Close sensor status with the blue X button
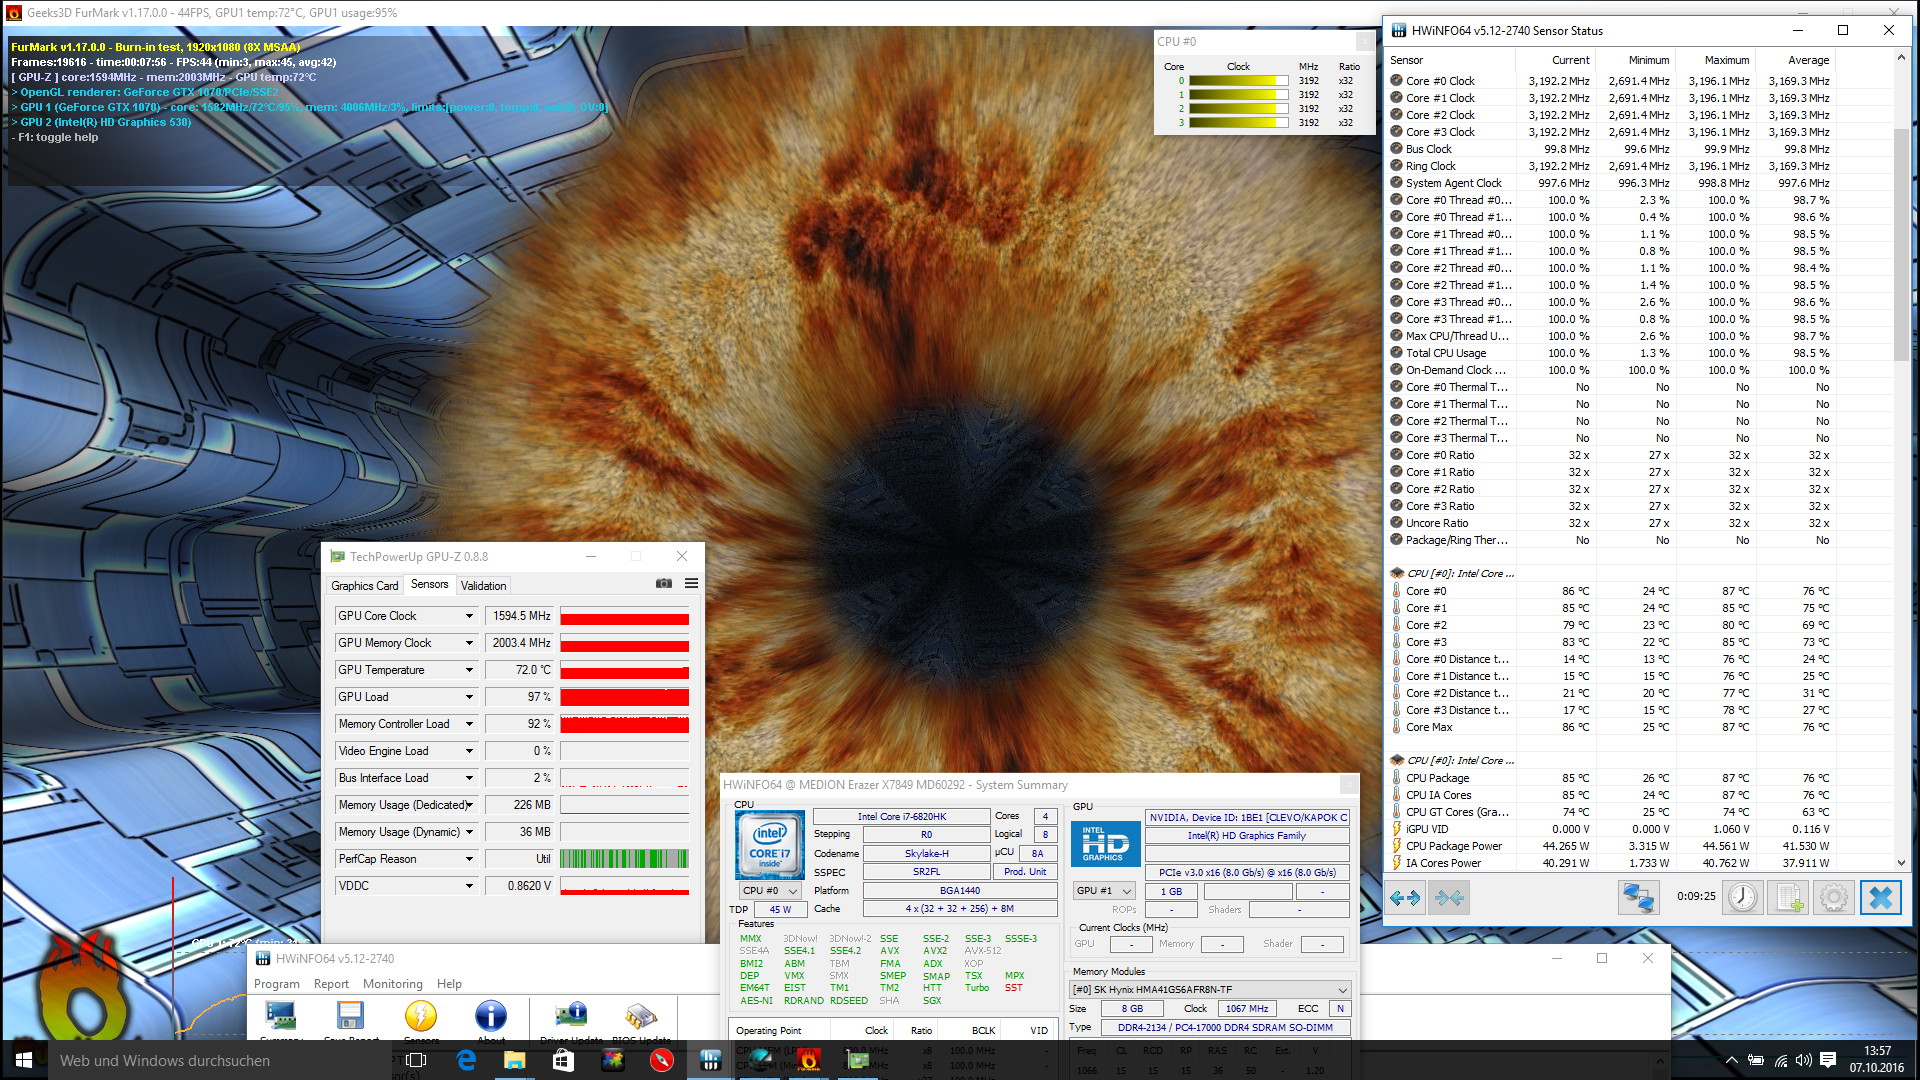The height and width of the screenshot is (1080, 1920). (x=1880, y=898)
